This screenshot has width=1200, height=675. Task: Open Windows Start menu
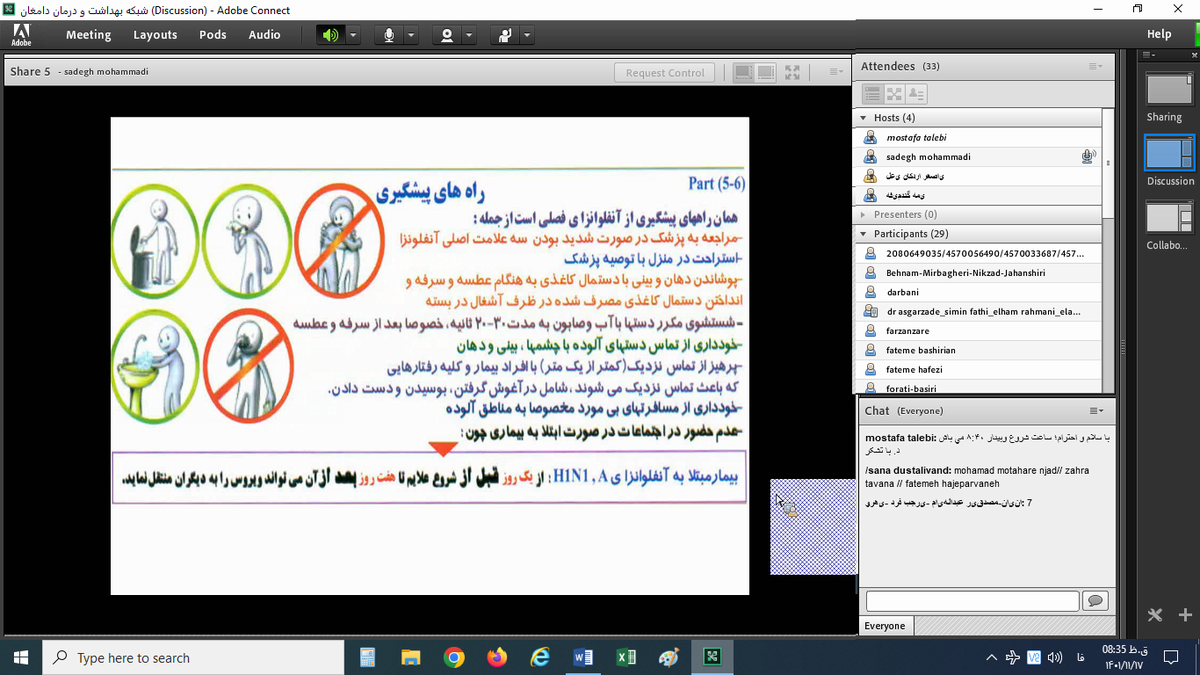tap(21, 657)
